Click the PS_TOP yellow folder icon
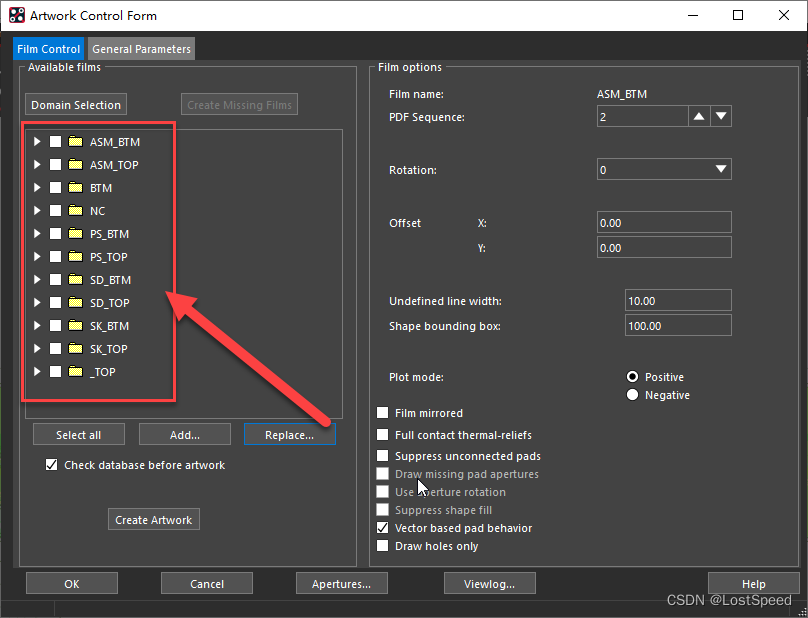This screenshot has width=808, height=618. click(75, 257)
